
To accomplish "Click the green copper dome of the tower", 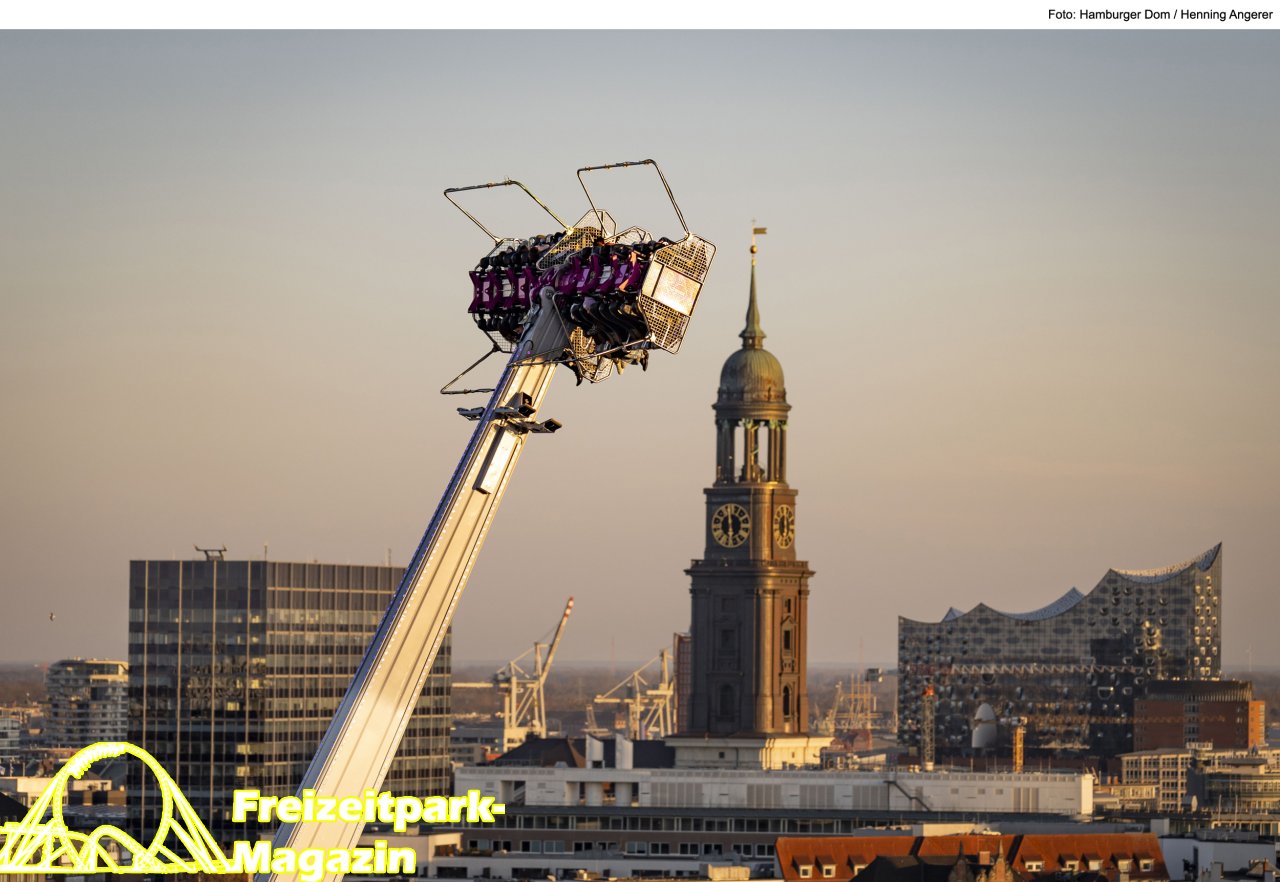I will pos(752,372).
